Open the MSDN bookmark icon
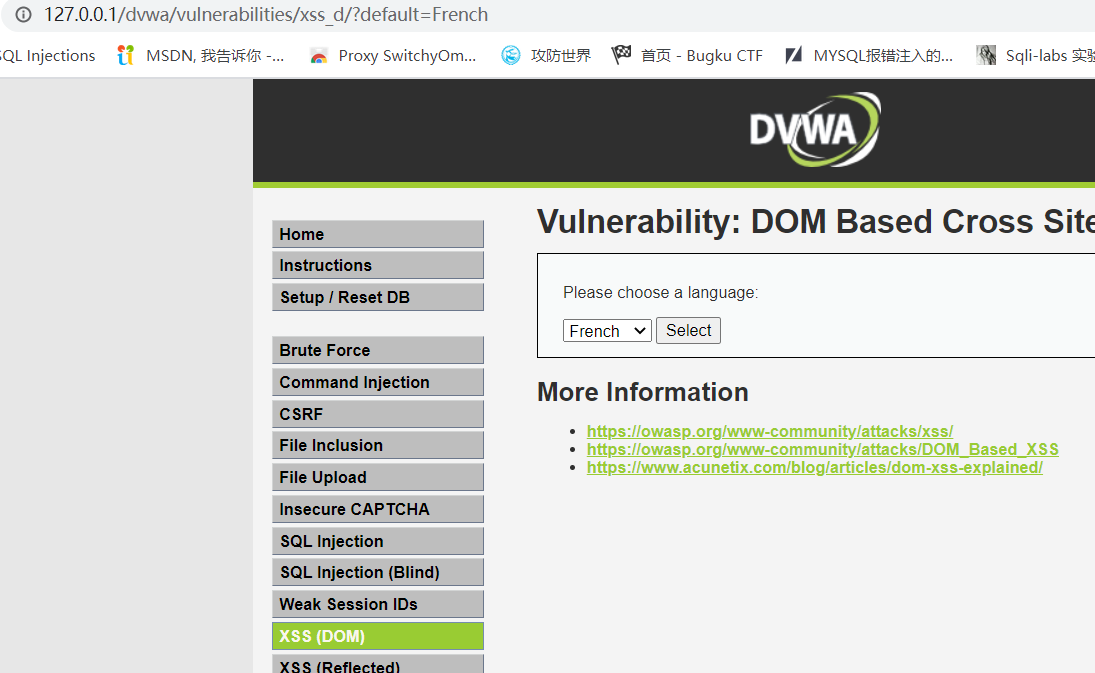Viewport: 1095px width, 673px height. (125, 56)
